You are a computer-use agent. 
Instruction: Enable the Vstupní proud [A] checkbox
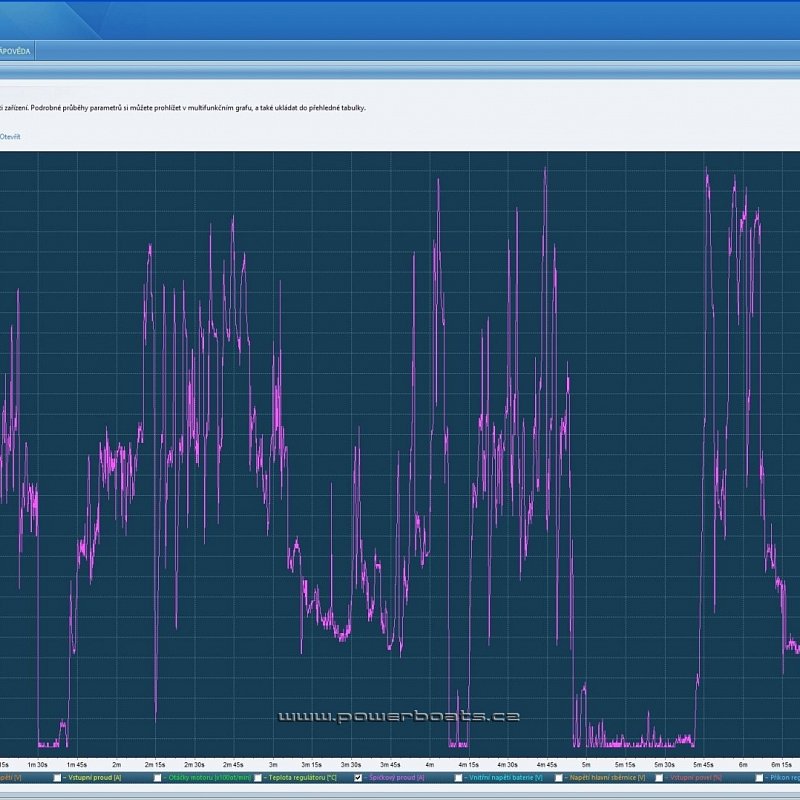coord(59,777)
